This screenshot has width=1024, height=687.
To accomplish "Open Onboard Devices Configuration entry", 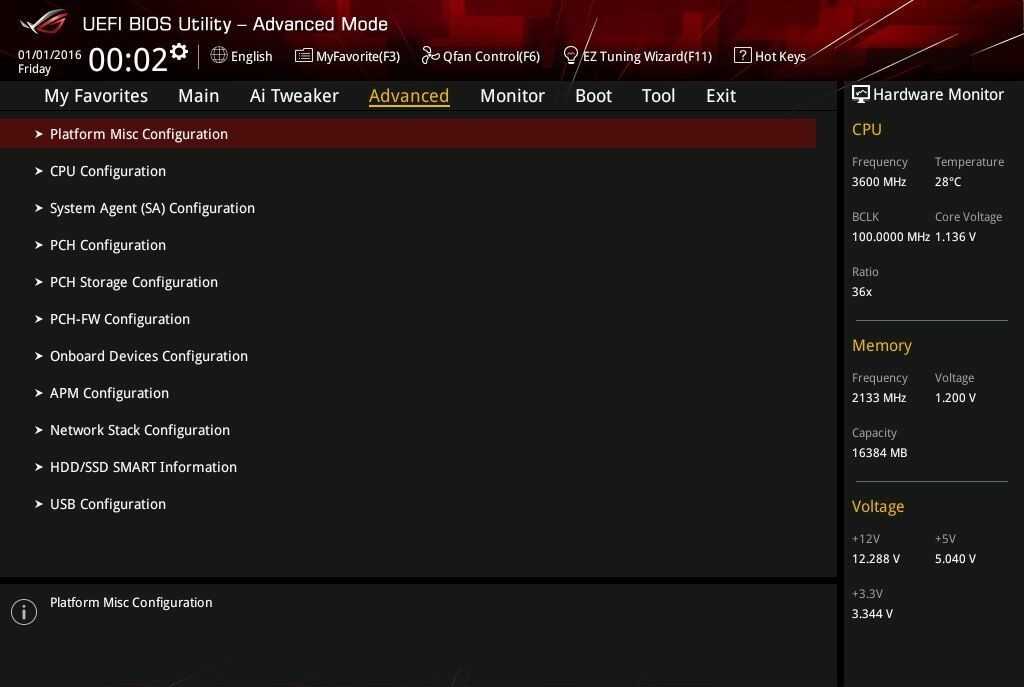I will pyautogui.click(x=149, y=356).
